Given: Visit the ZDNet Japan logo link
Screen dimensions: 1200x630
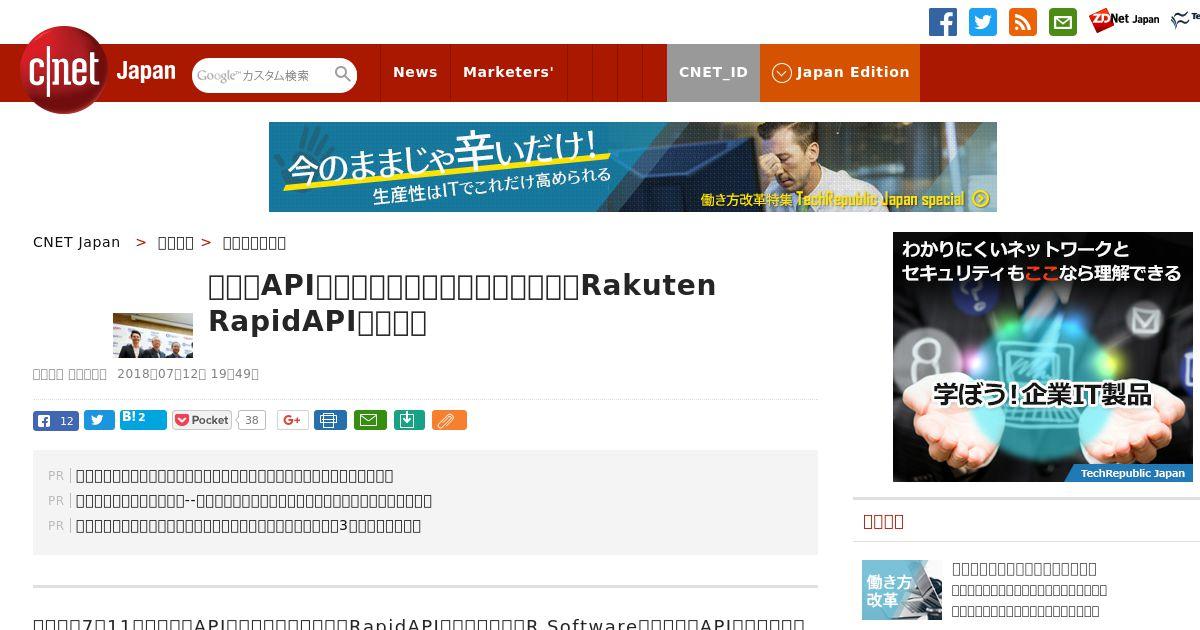Looking at the screenshot, I should pos(1124,20).
